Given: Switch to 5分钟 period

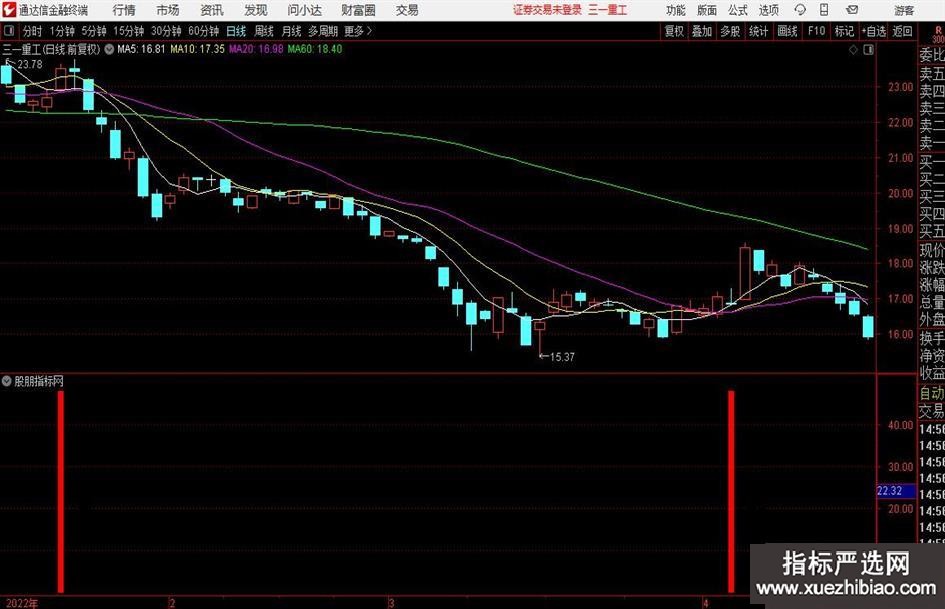Looking at the screenshot, I should point(94,31).
